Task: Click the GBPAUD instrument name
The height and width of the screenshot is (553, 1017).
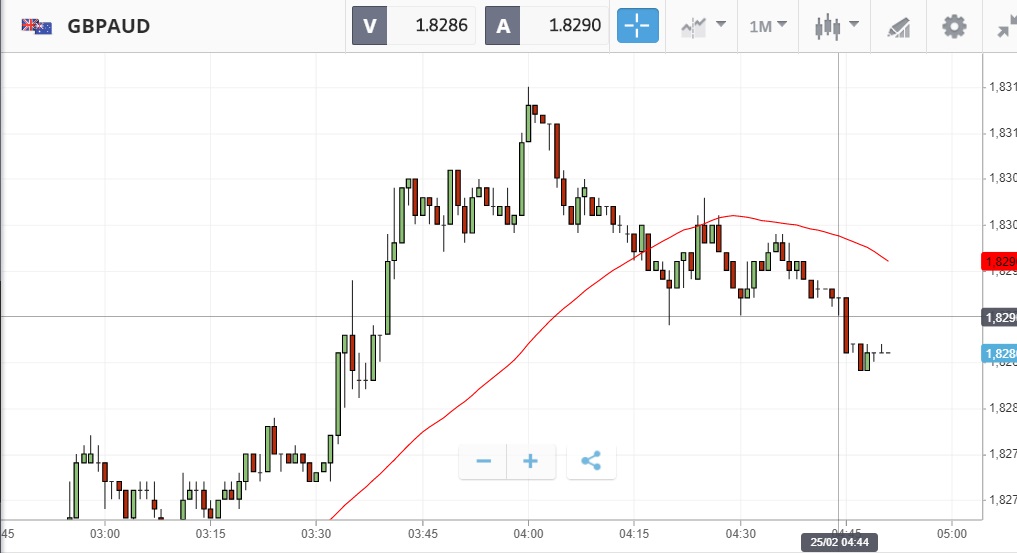Action: click(x=109, y=26)
